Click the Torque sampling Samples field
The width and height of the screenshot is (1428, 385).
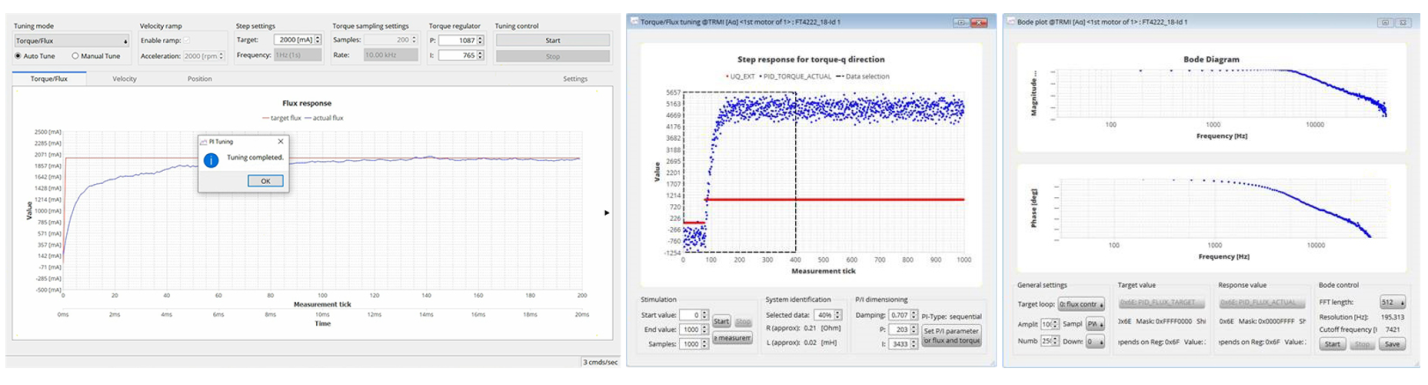coord(391,40)
